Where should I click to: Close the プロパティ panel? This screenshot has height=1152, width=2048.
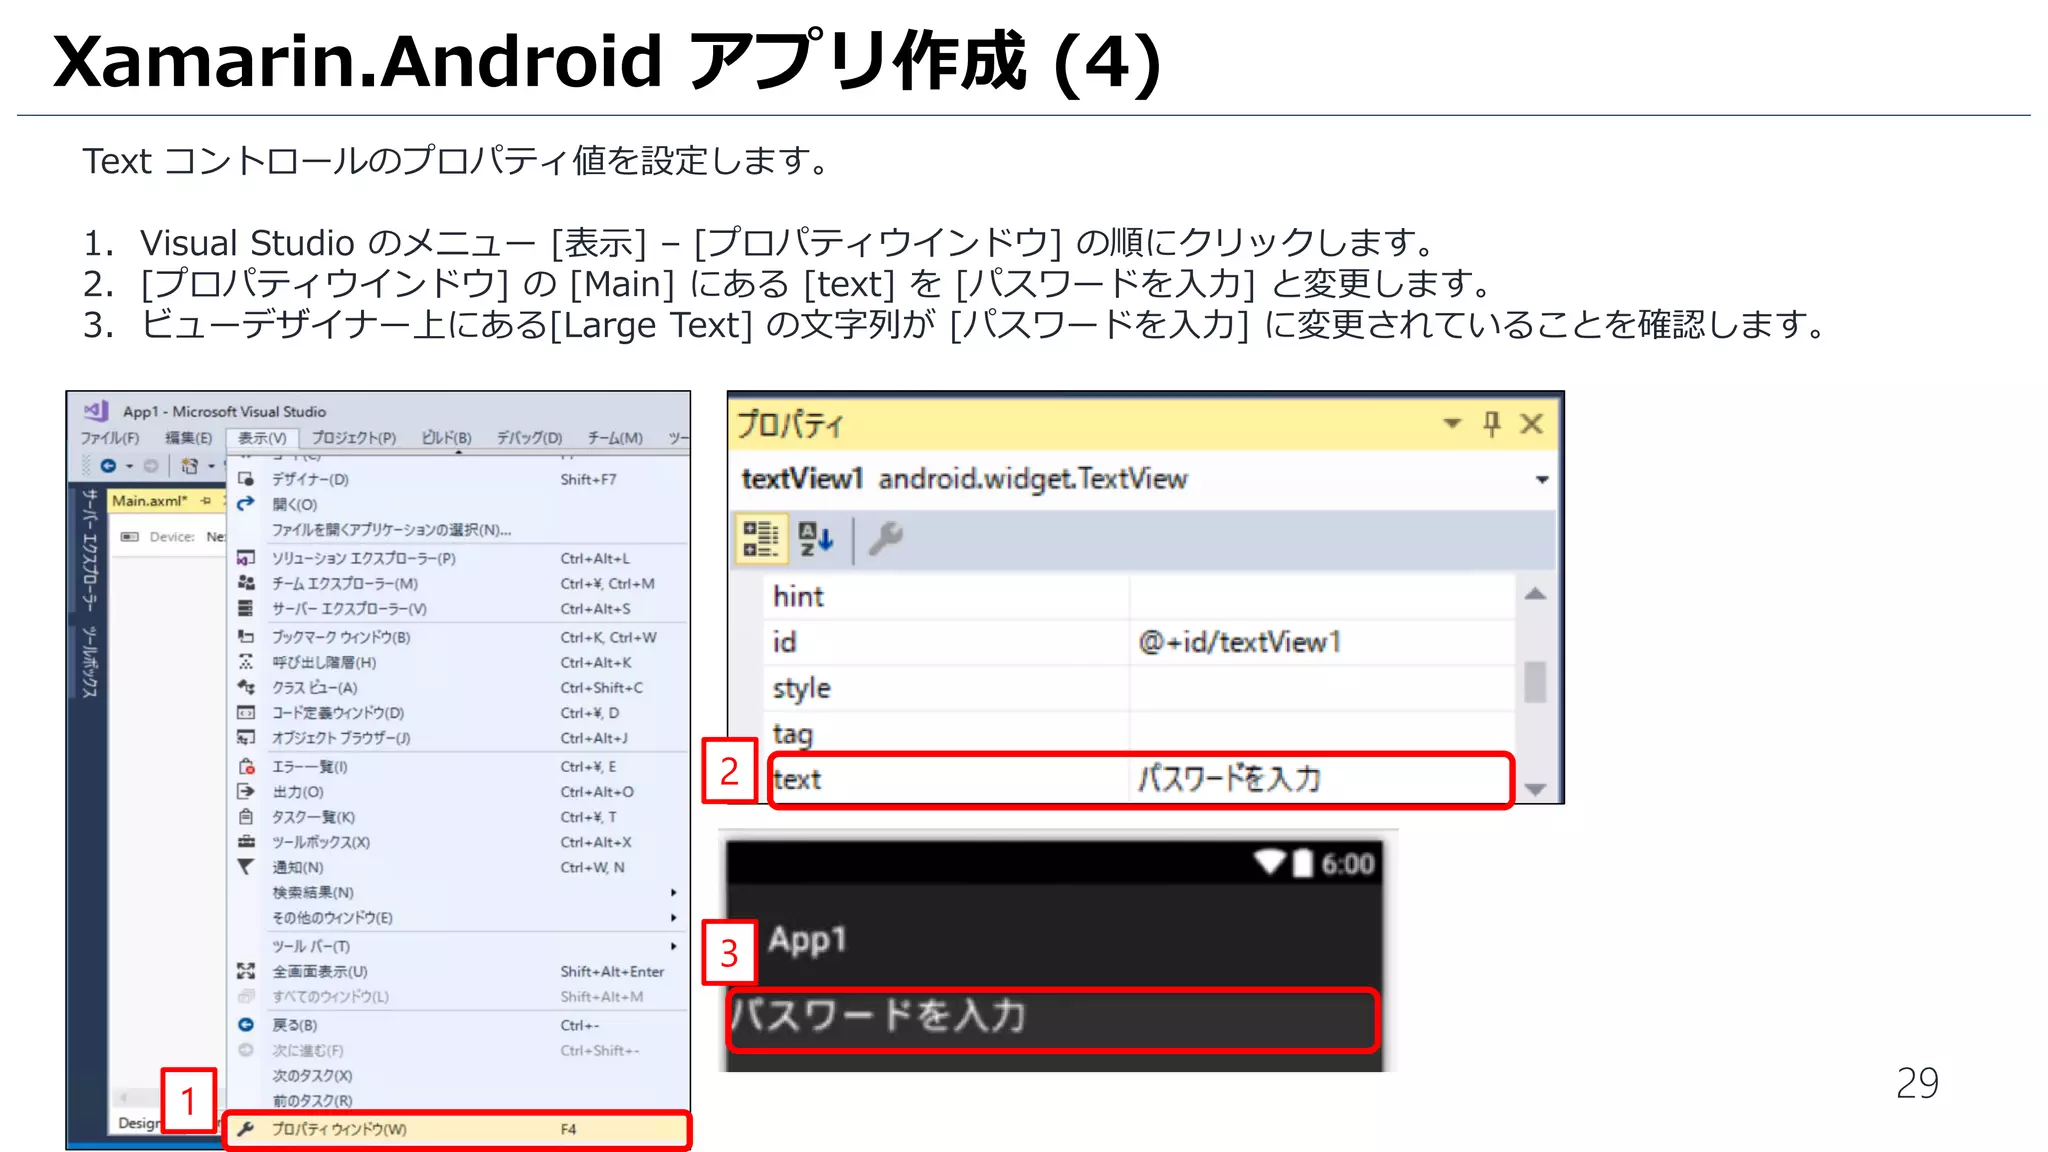[x=1531, y=424]
